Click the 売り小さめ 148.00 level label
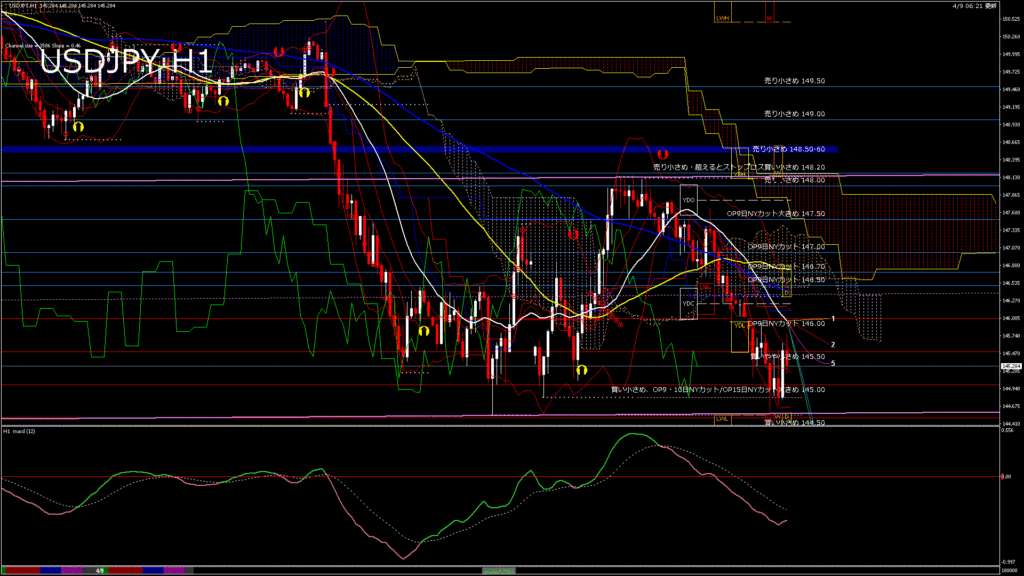 [794, 180]
